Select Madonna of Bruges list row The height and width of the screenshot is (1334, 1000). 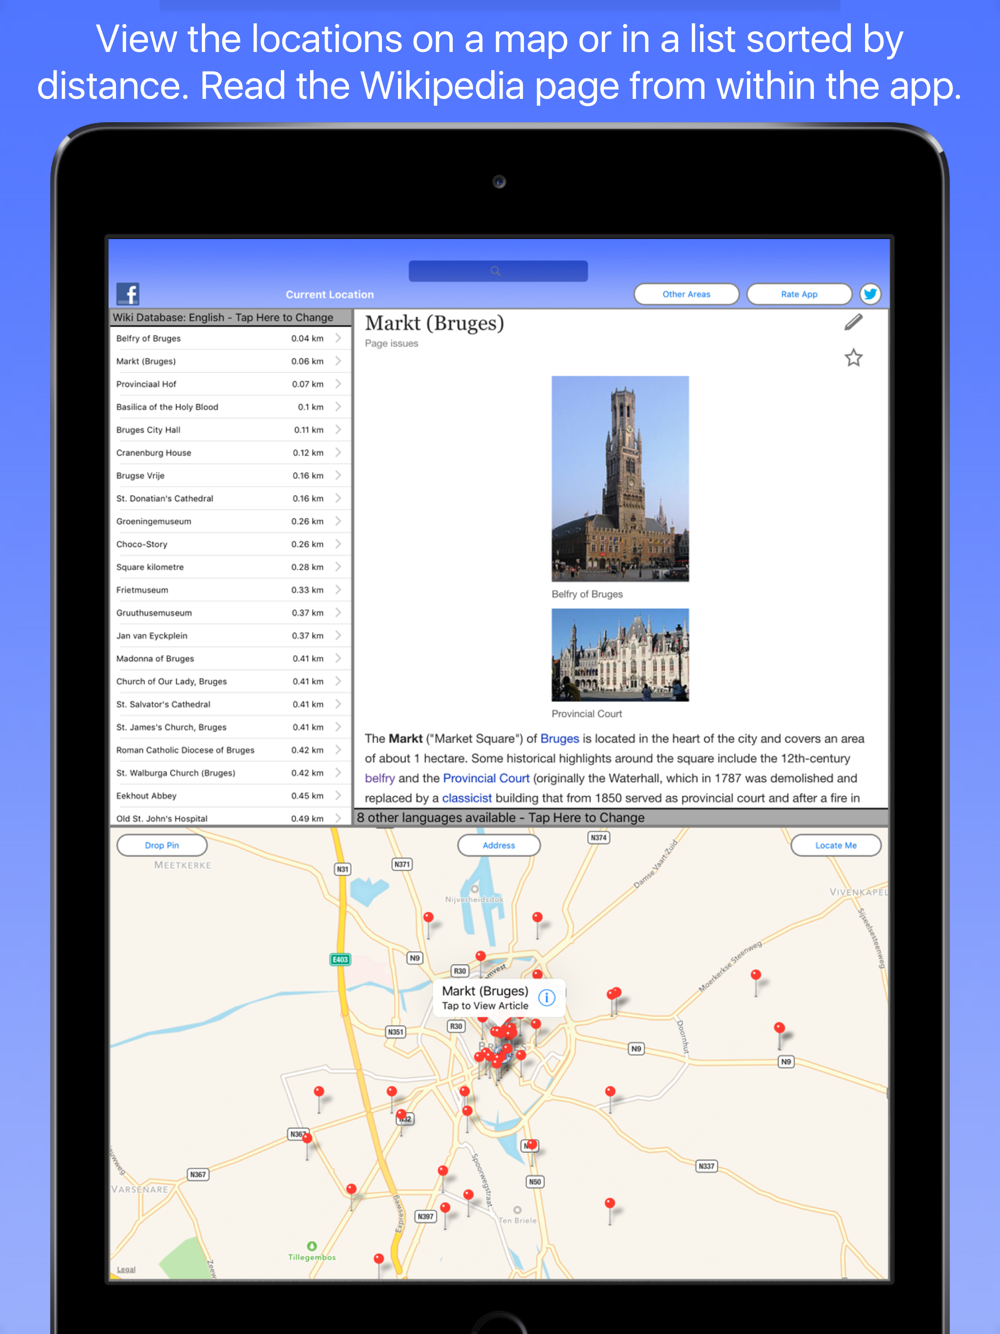(230, 659)
